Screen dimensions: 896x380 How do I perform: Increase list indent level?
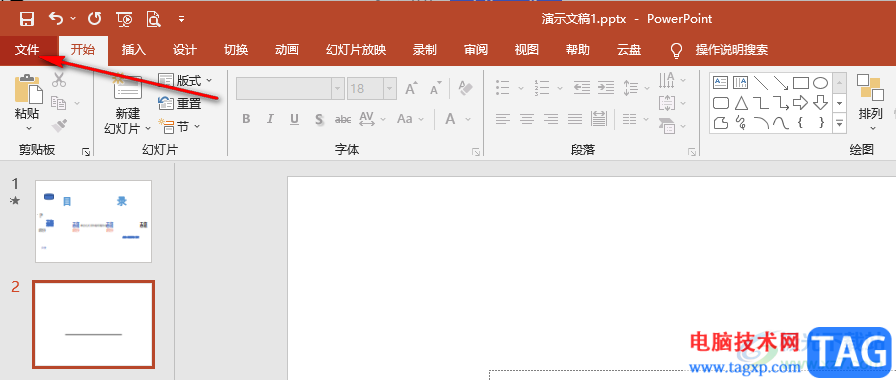pos(606,88)
